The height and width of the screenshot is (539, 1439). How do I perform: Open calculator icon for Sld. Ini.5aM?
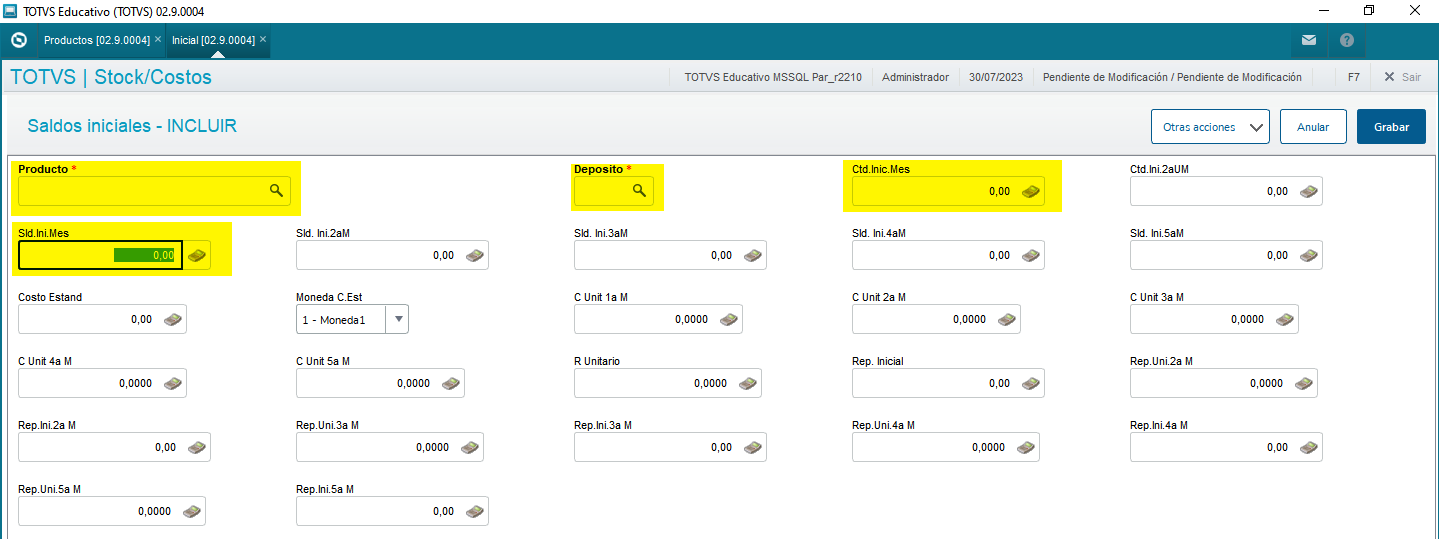[1309, 255]
